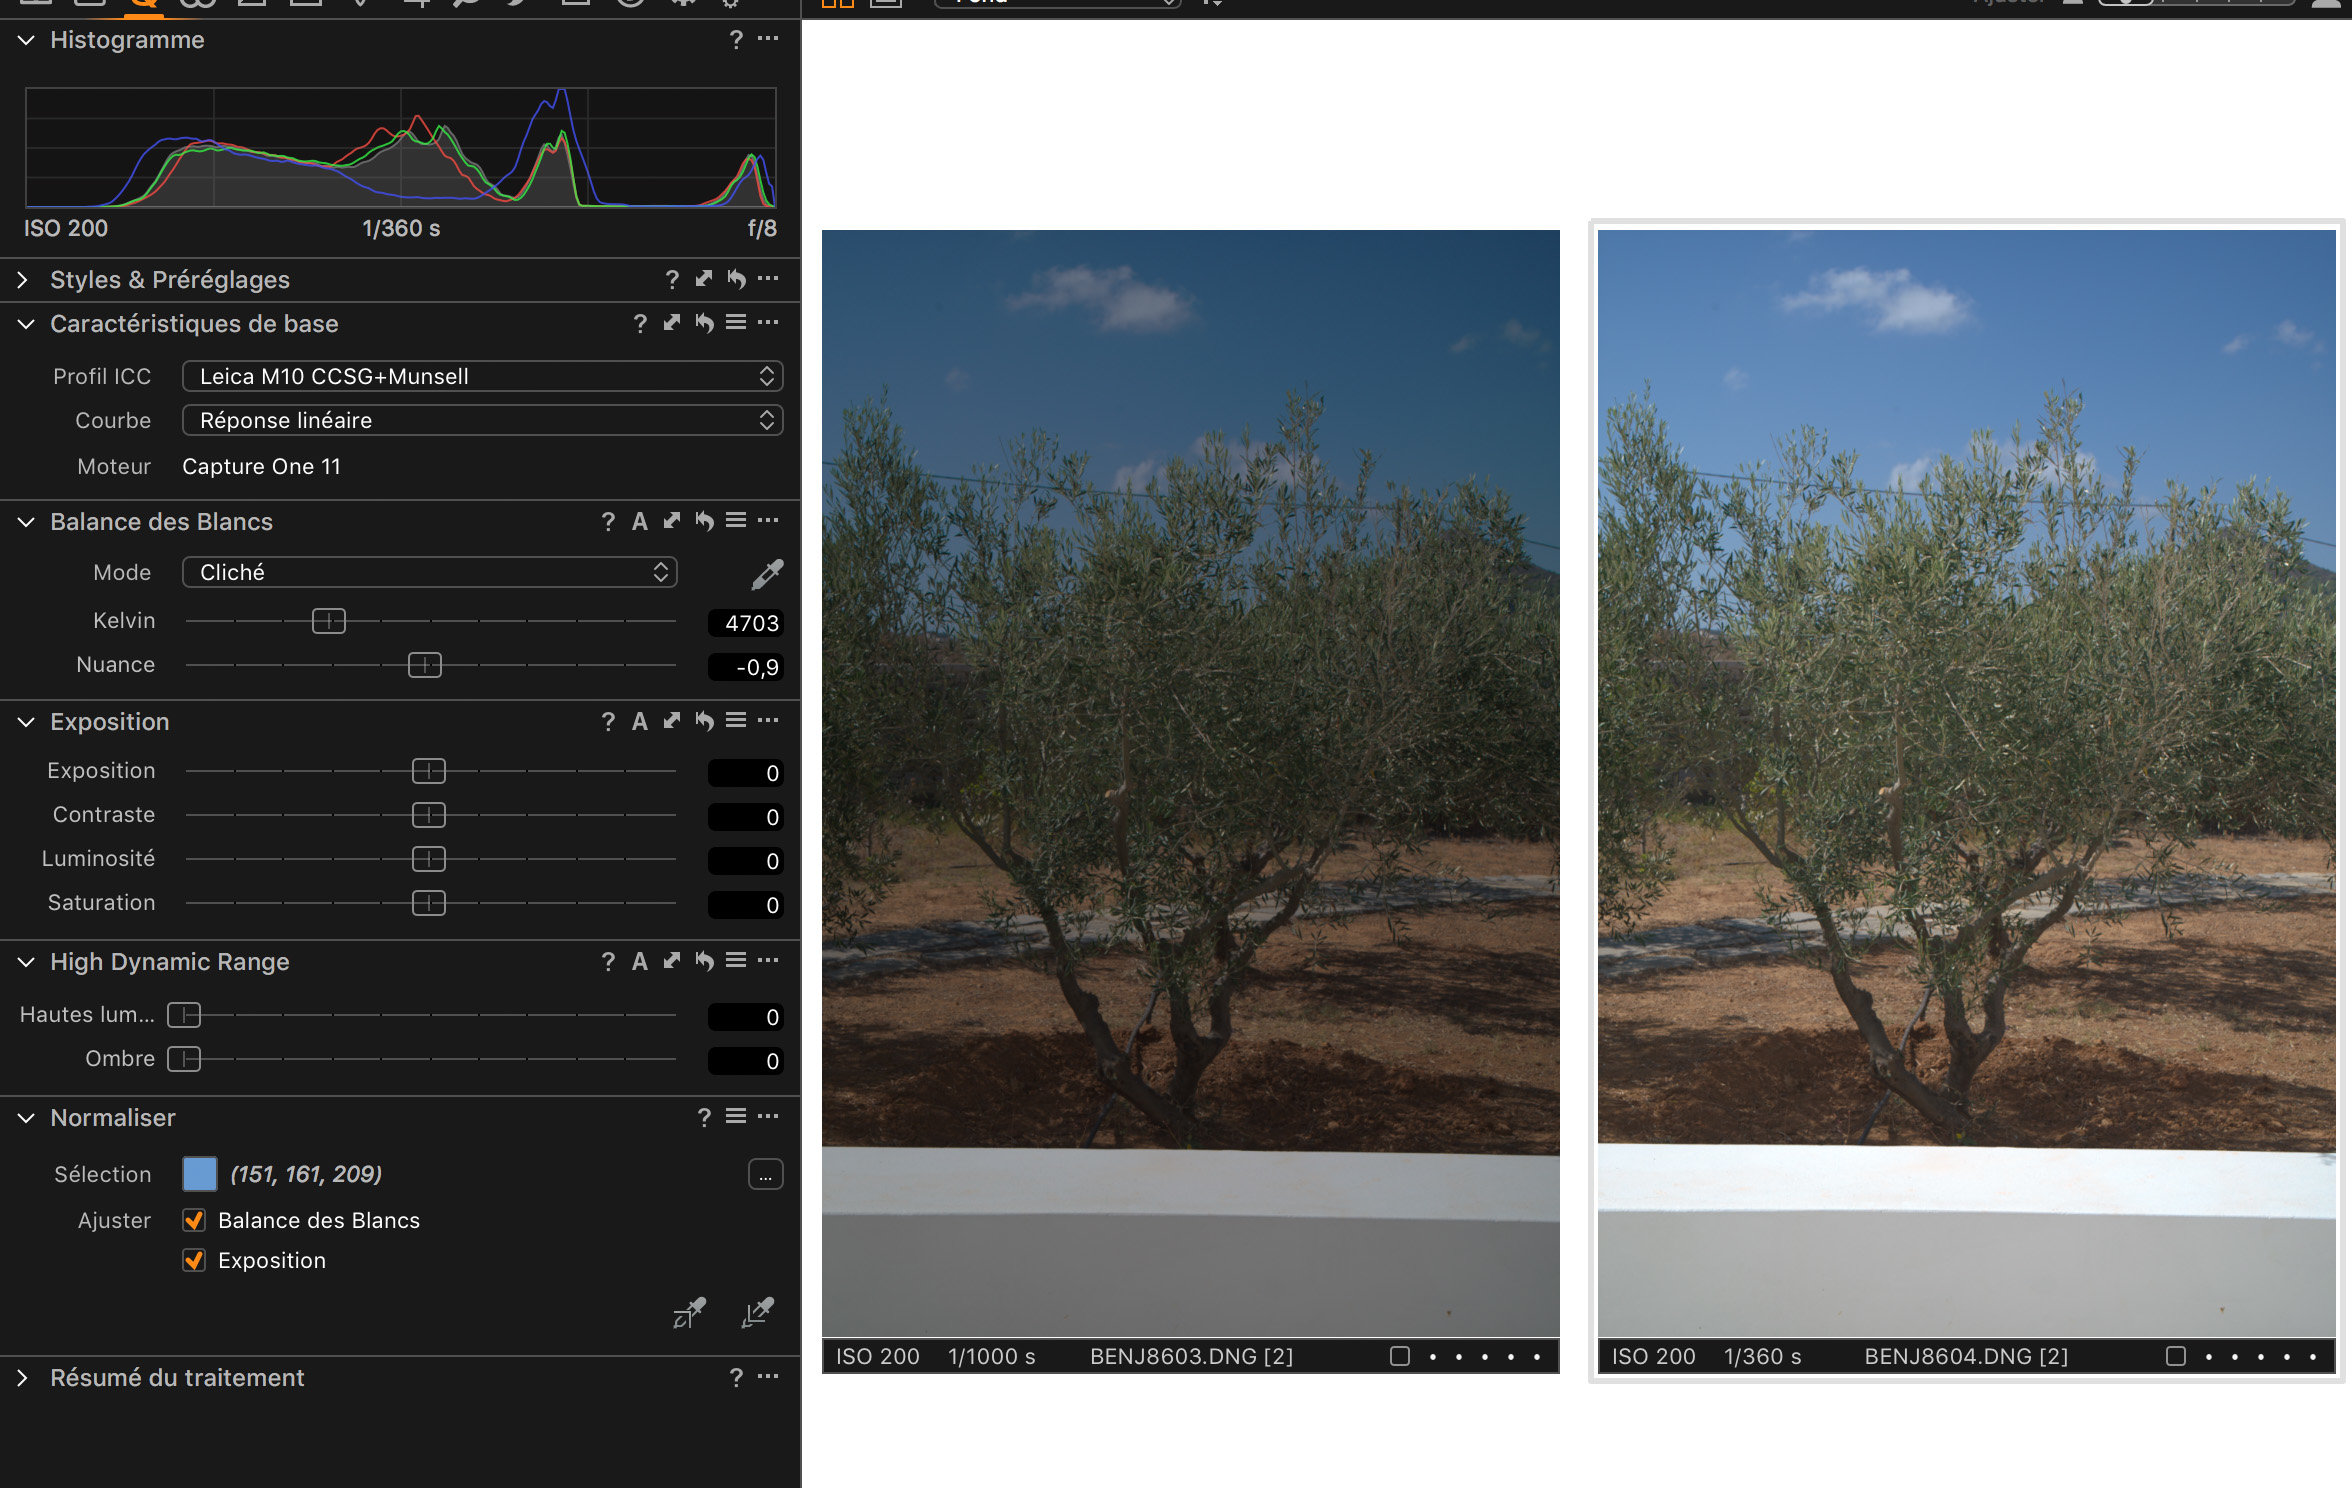Click the Kelvin slider handle

328,621
